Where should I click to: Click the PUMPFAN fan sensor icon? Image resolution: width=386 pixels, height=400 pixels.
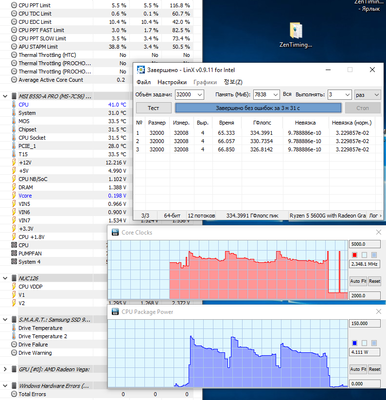pyautogui.click(x=14, y=253)
